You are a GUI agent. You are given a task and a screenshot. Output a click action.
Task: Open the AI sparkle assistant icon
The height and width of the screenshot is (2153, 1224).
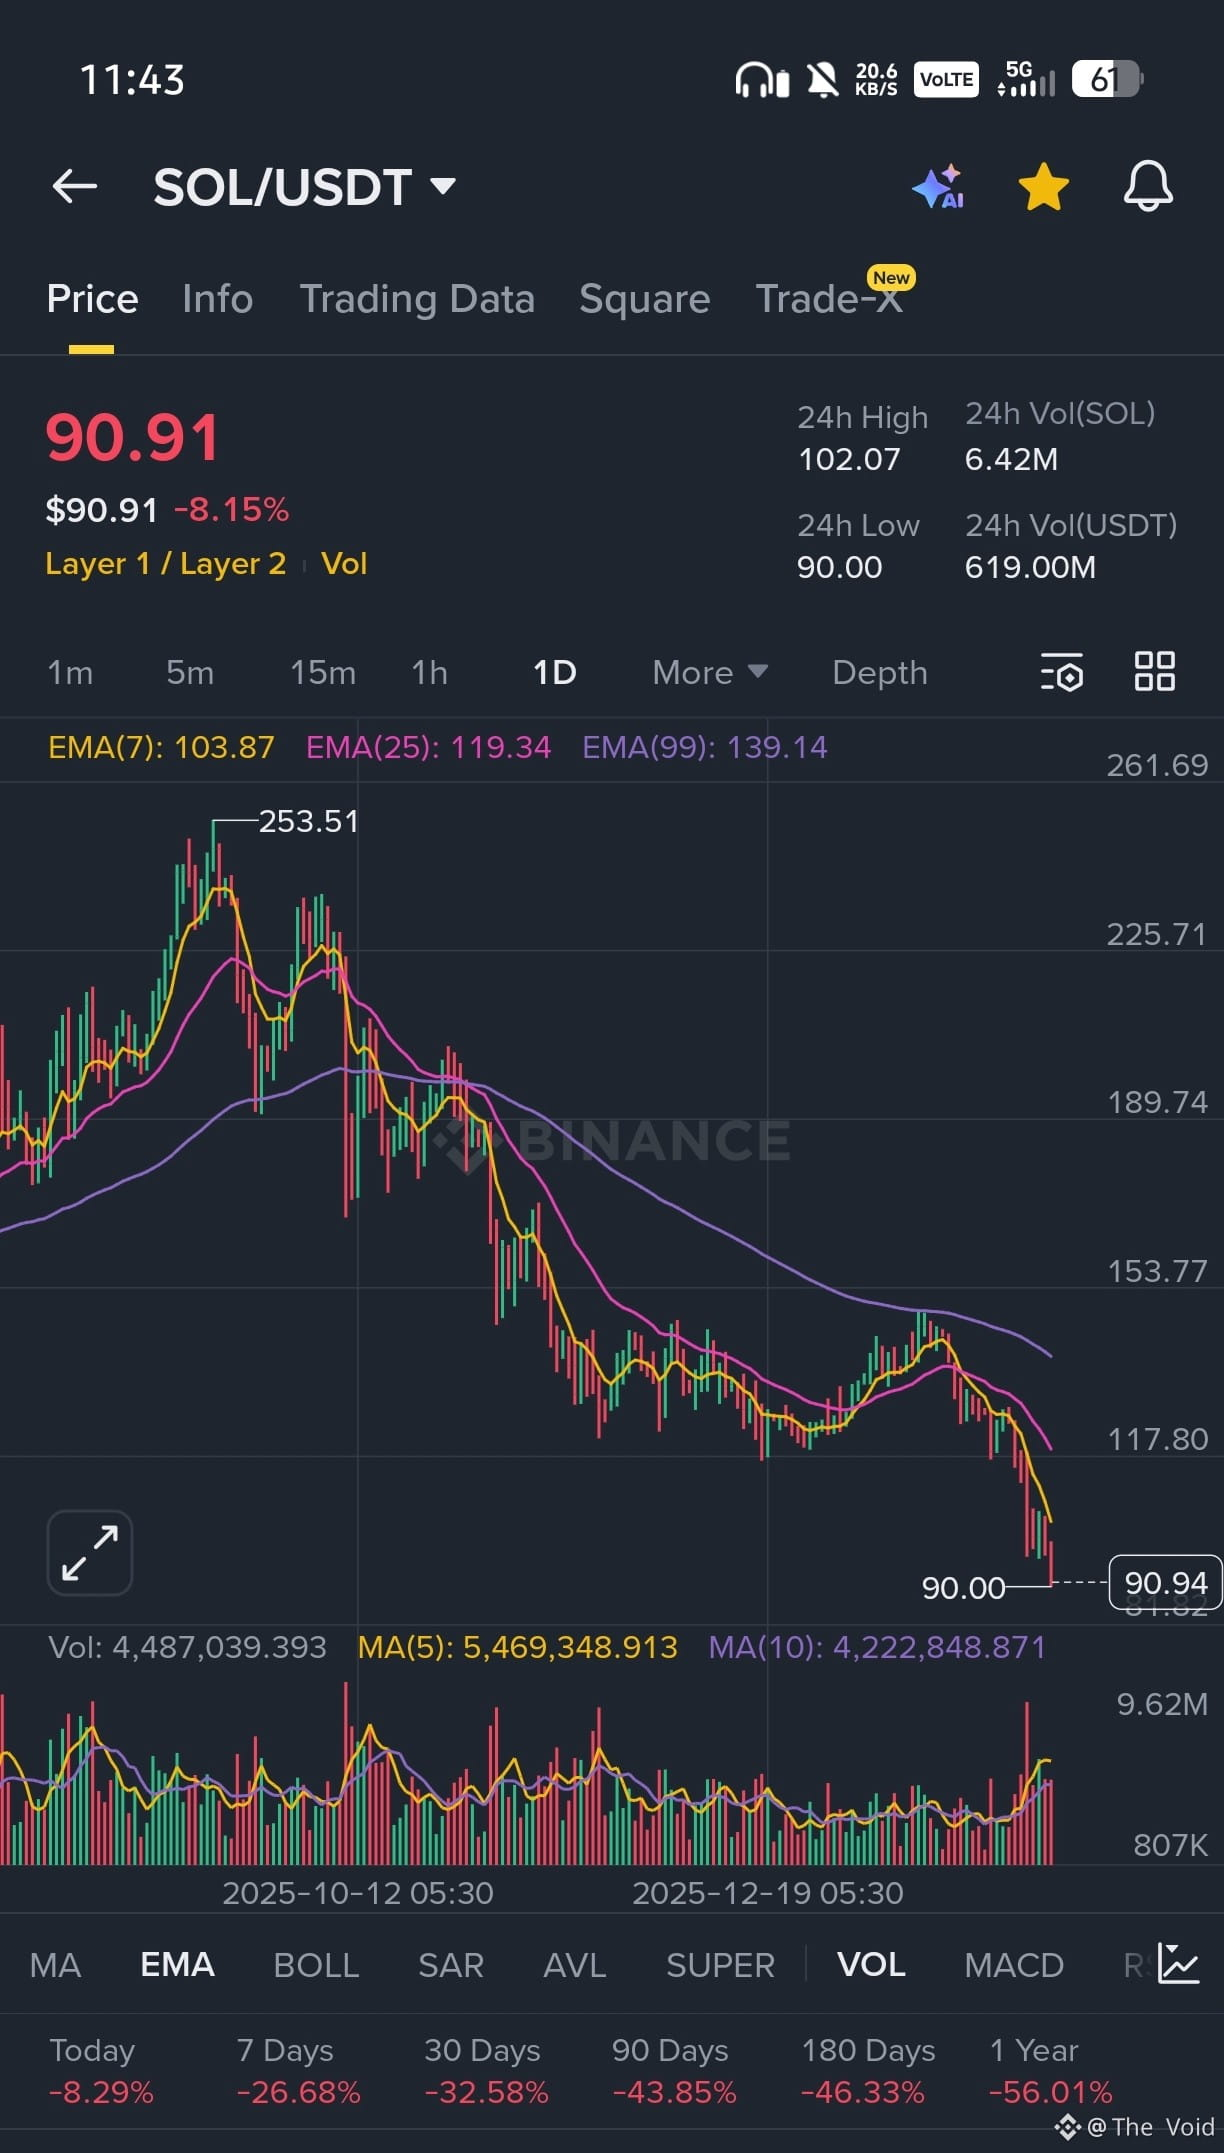click(938, 187)
